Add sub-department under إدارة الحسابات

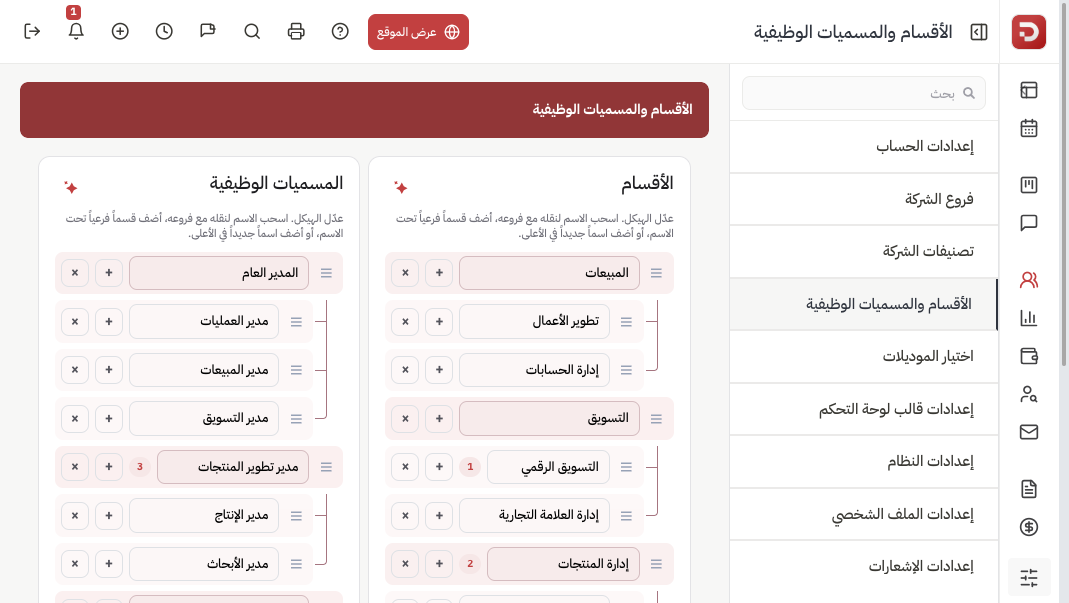tap(439, 370)
